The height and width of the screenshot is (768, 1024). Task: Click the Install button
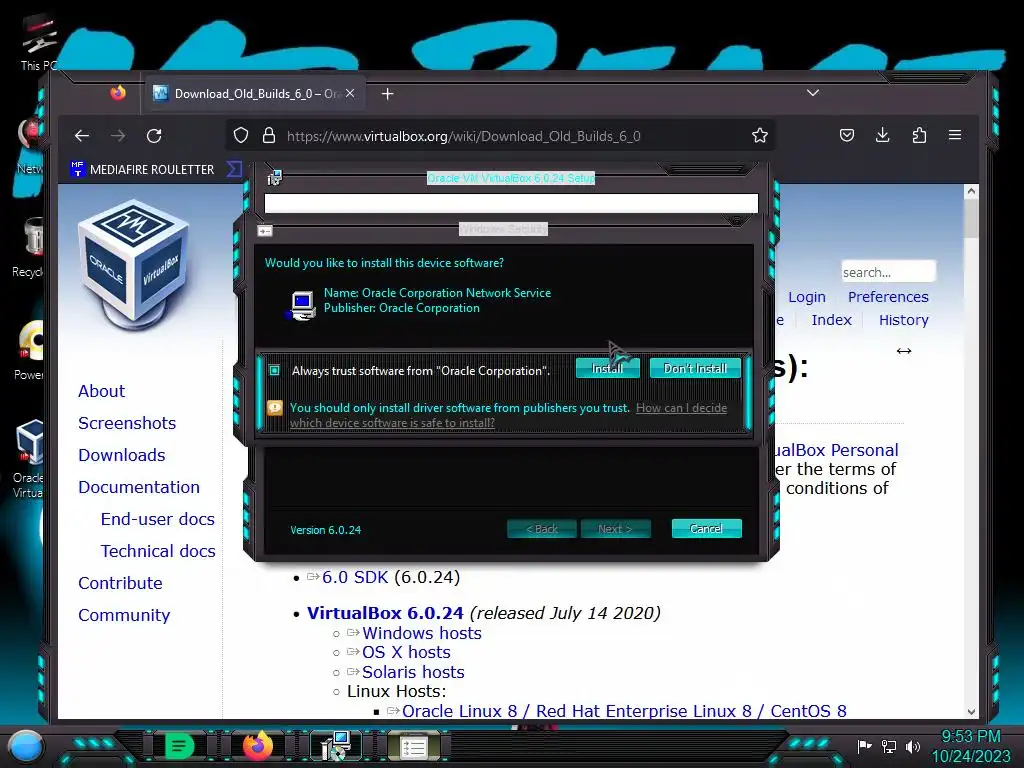(x=607, y=368)
